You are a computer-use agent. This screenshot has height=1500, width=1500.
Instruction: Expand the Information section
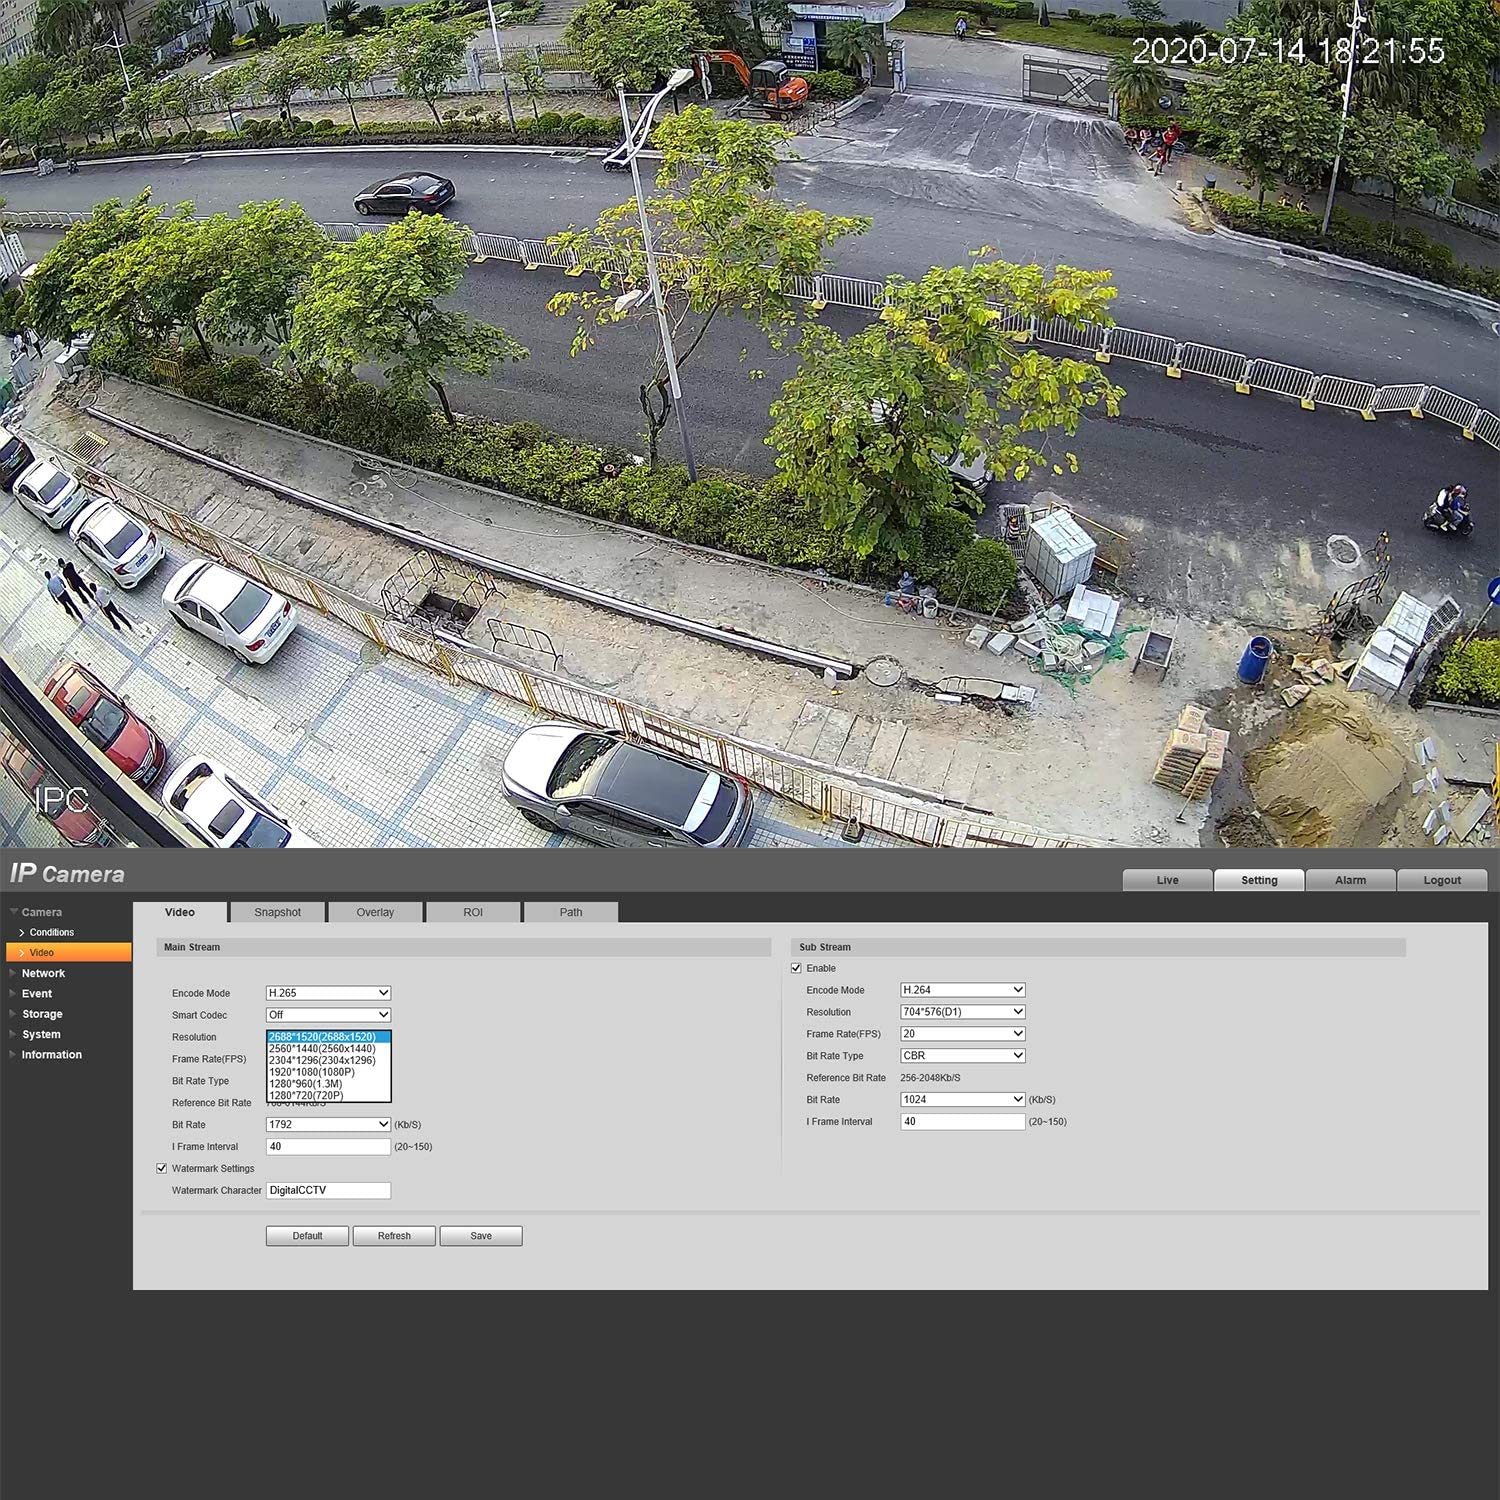coord(52,1055)
